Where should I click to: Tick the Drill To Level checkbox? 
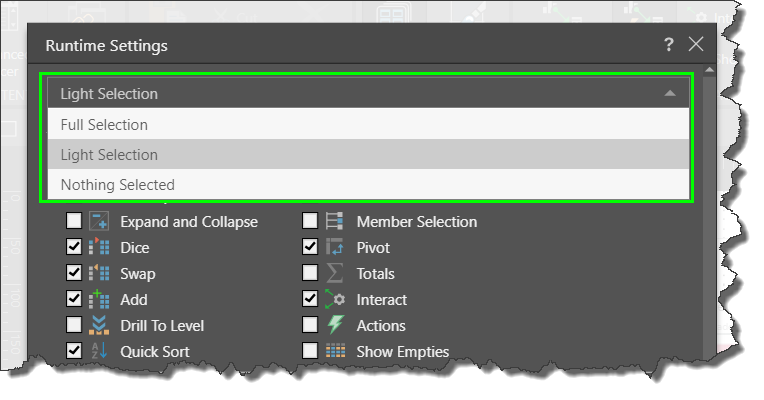[74, 326]
